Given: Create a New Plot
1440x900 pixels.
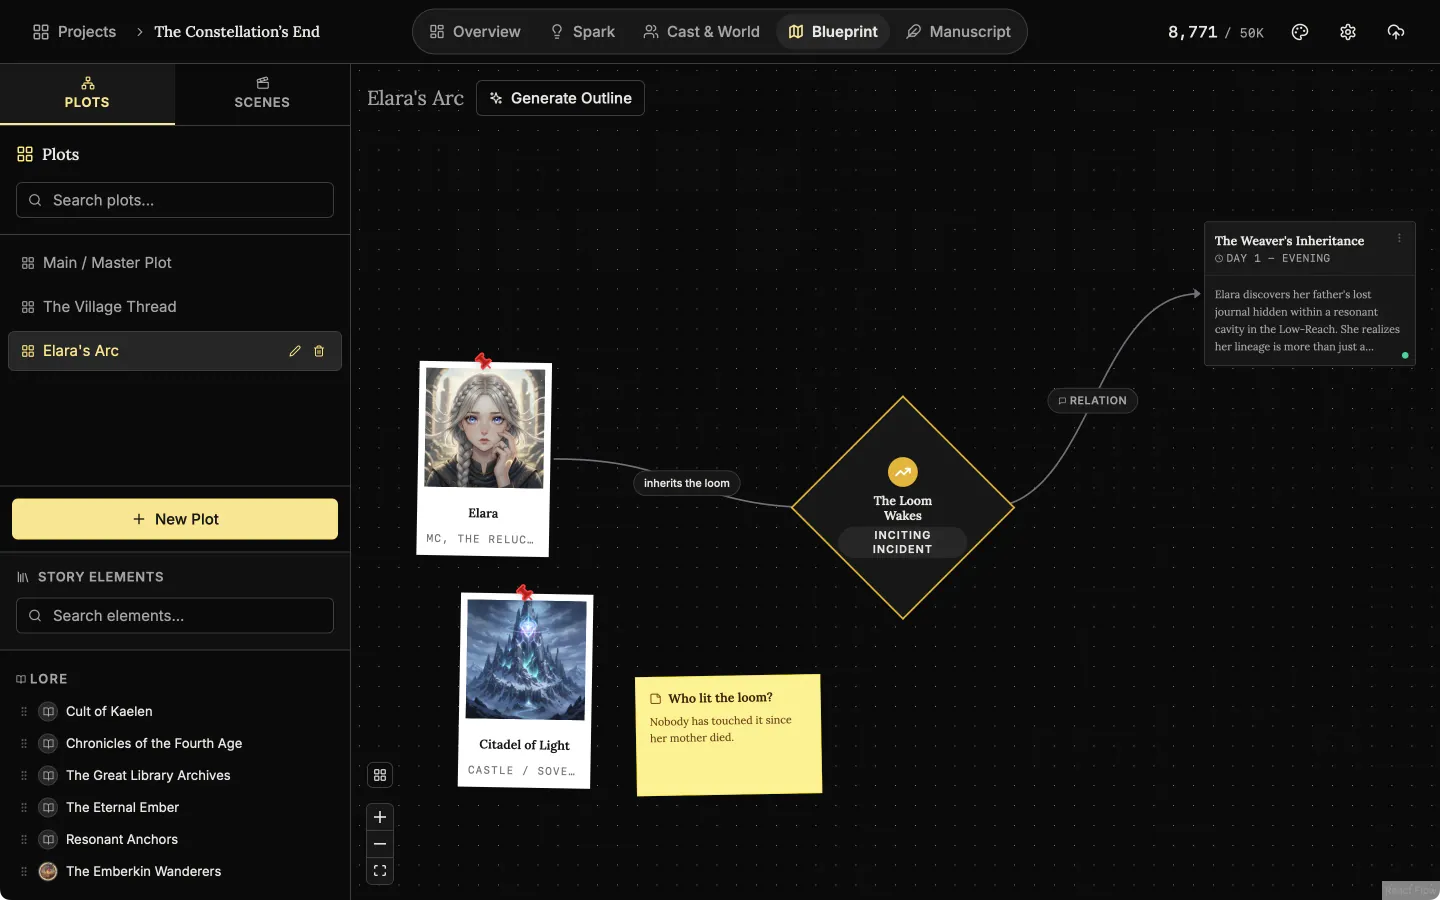Looking at the screenshot, I should [175, 519].
